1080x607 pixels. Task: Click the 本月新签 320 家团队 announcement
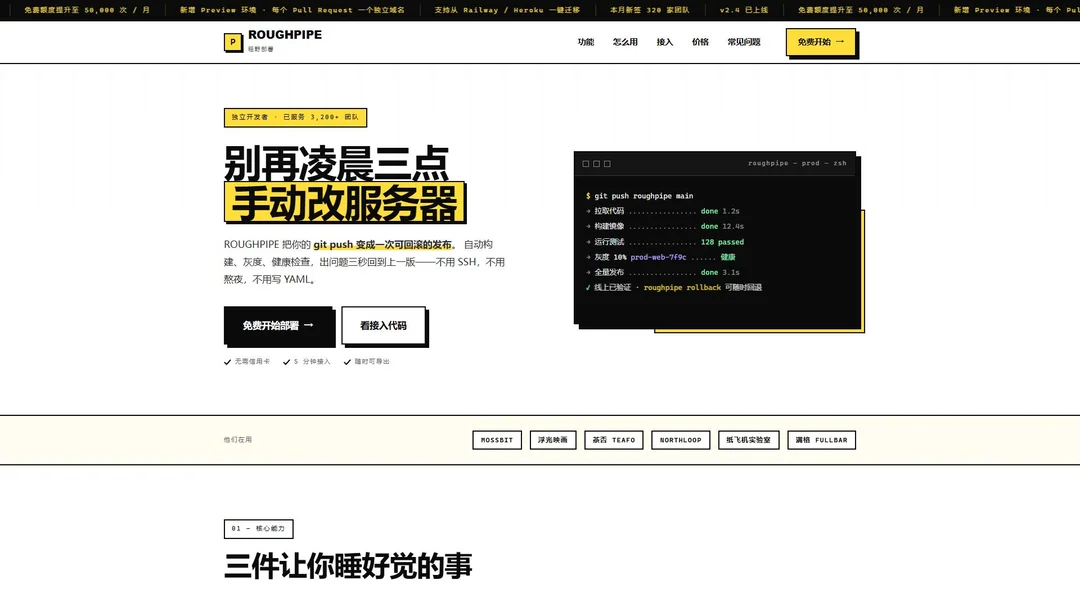(650, 10)
